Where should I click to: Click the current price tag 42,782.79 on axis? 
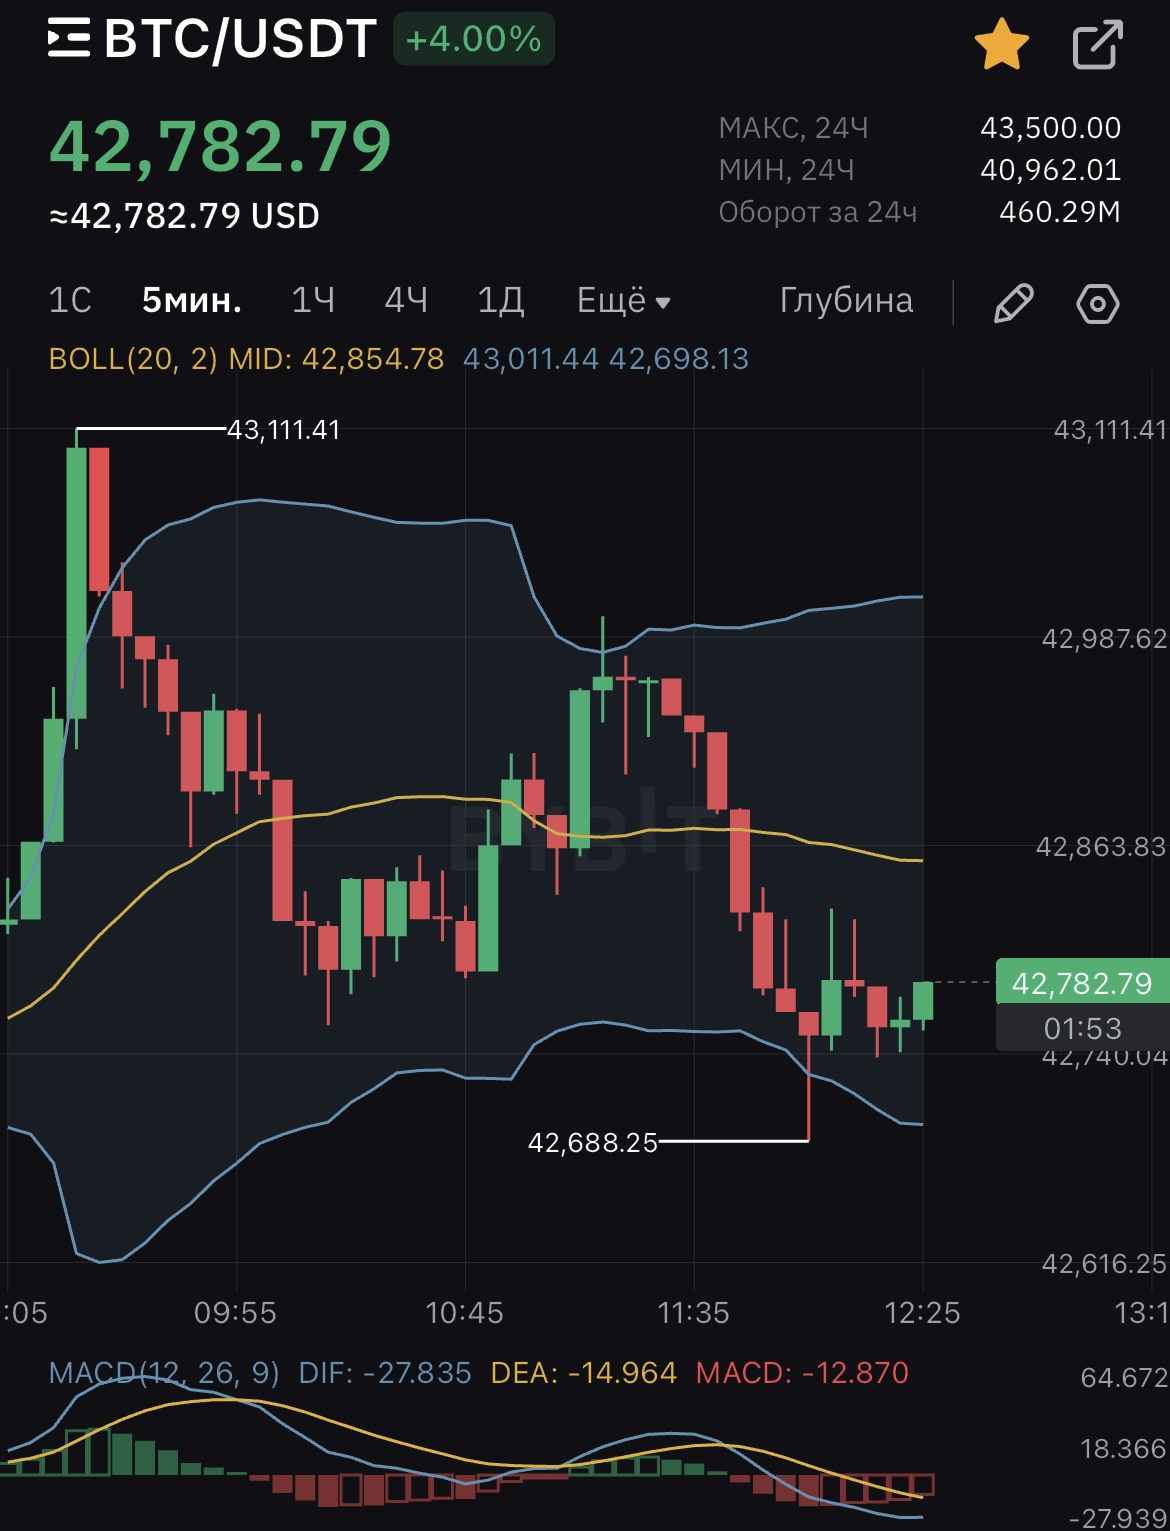[x=1082, y=984]
